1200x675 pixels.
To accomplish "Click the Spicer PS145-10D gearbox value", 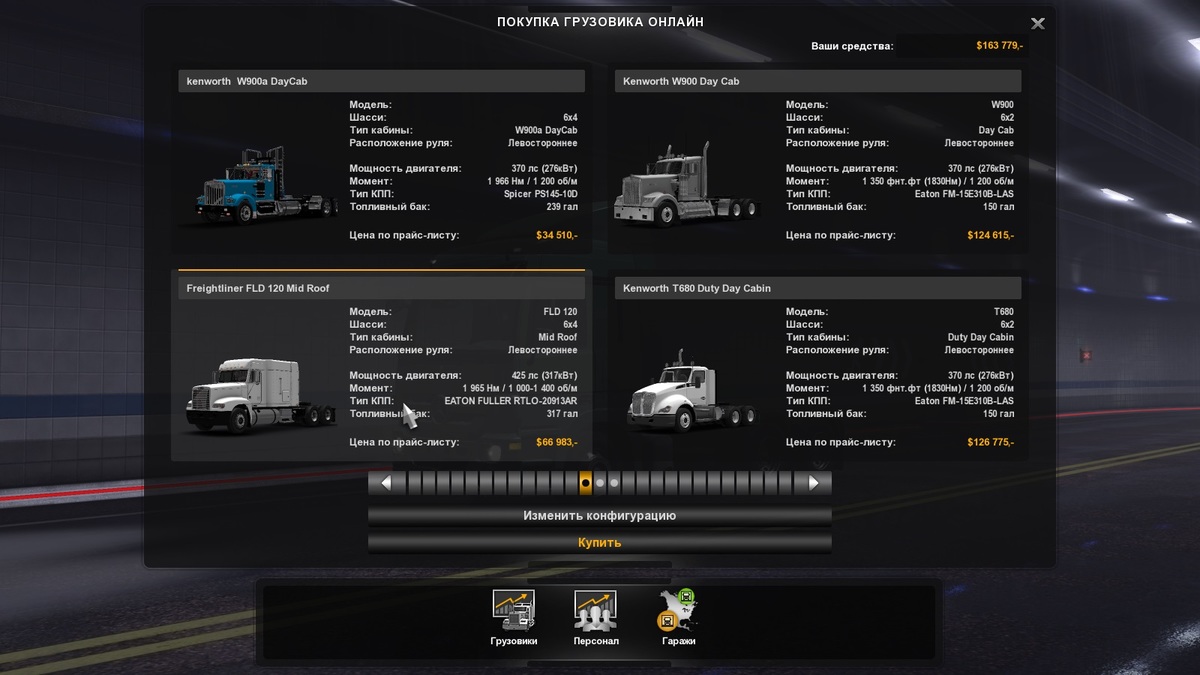I will (541, 194).
